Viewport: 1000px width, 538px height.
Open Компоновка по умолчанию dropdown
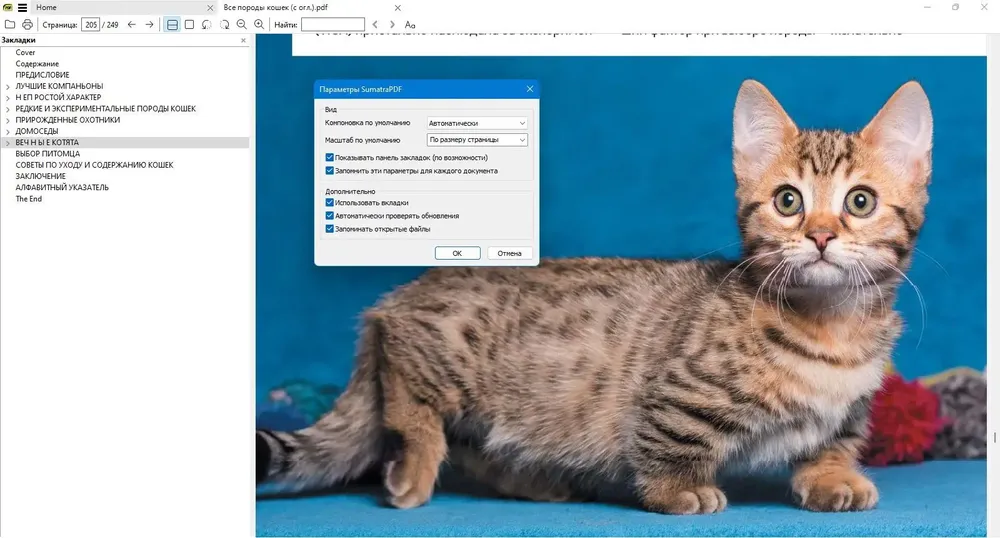(x=477, y=123)
